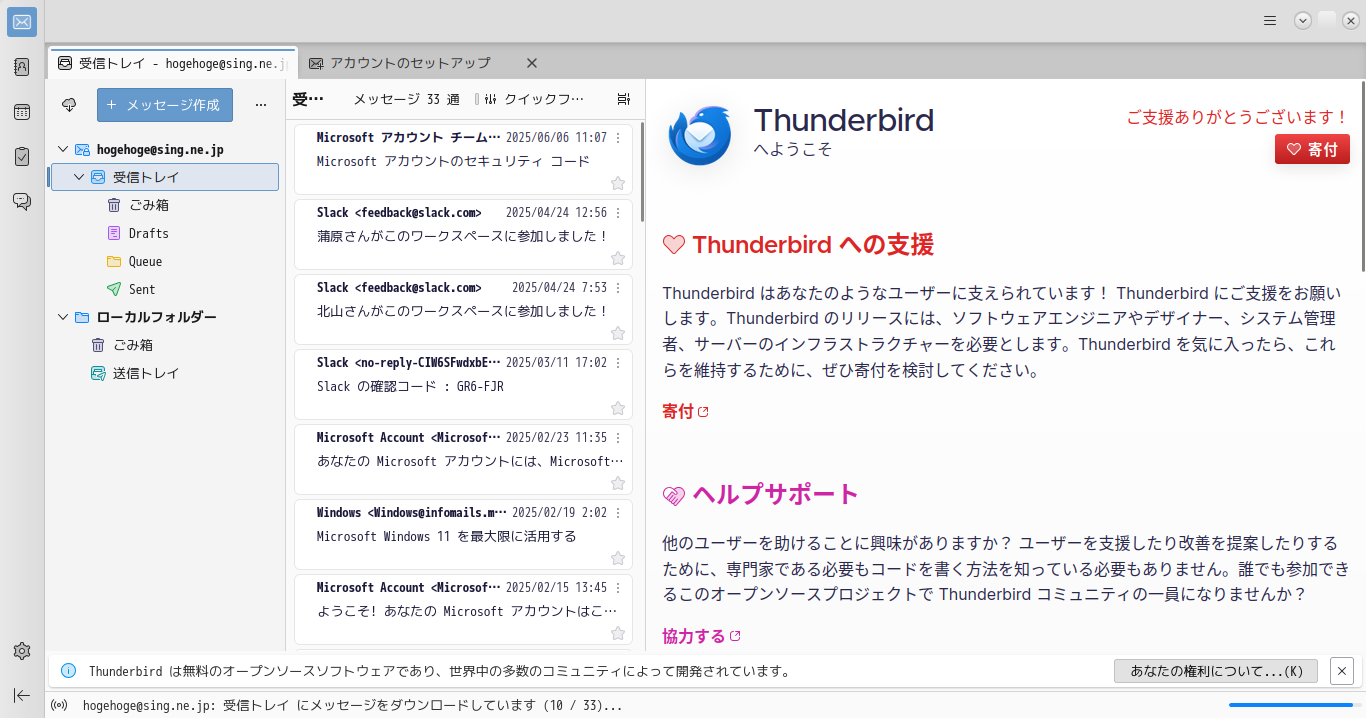
Task: Open options menu for 2025/04/24 12:56 message
Action: [618, 213]
